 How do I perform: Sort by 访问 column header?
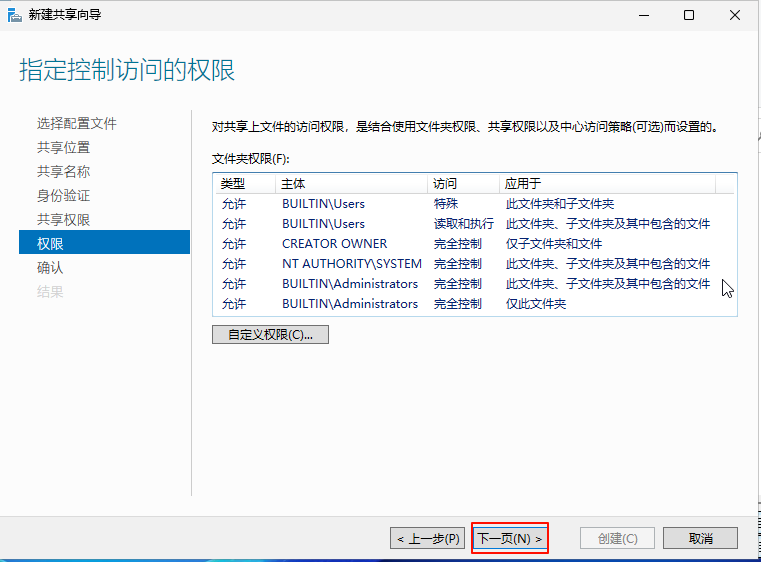(x=444, y=184)
